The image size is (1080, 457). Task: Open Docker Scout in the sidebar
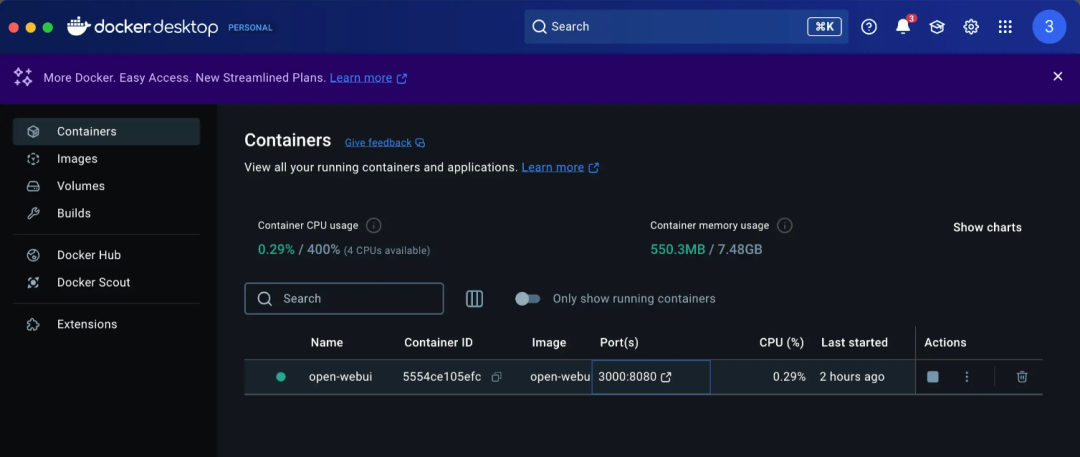(106, 283)
